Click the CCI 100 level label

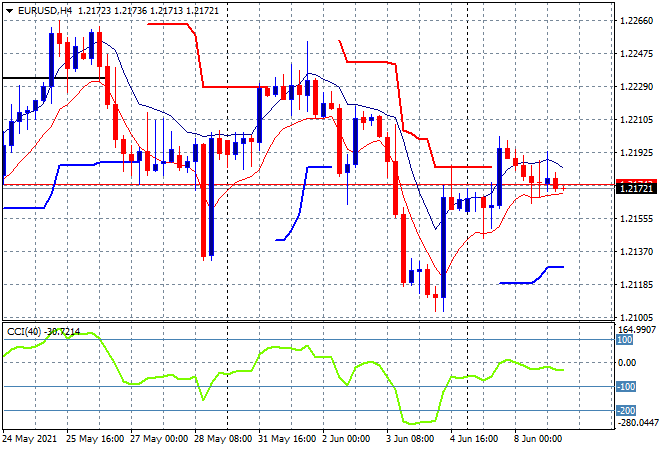(625, 340)
